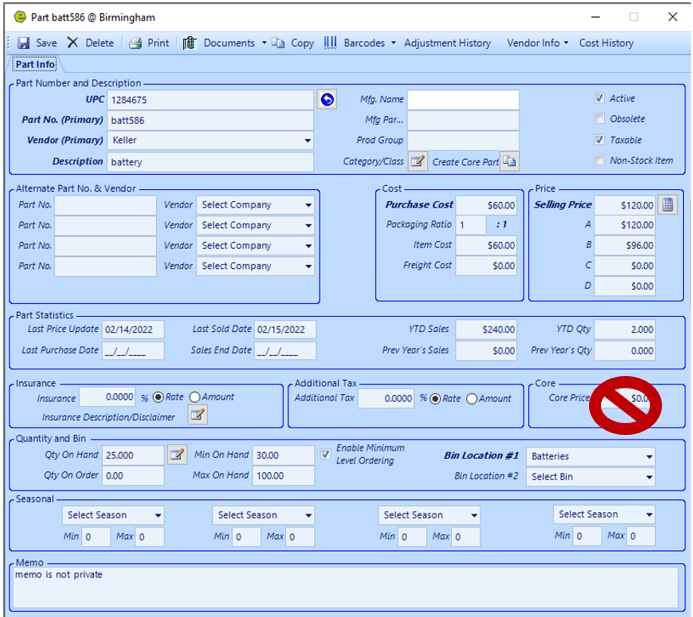This screenshot has height=617, width=693.
Task: Click the Description field containing battery
Action: pos(209,162)
